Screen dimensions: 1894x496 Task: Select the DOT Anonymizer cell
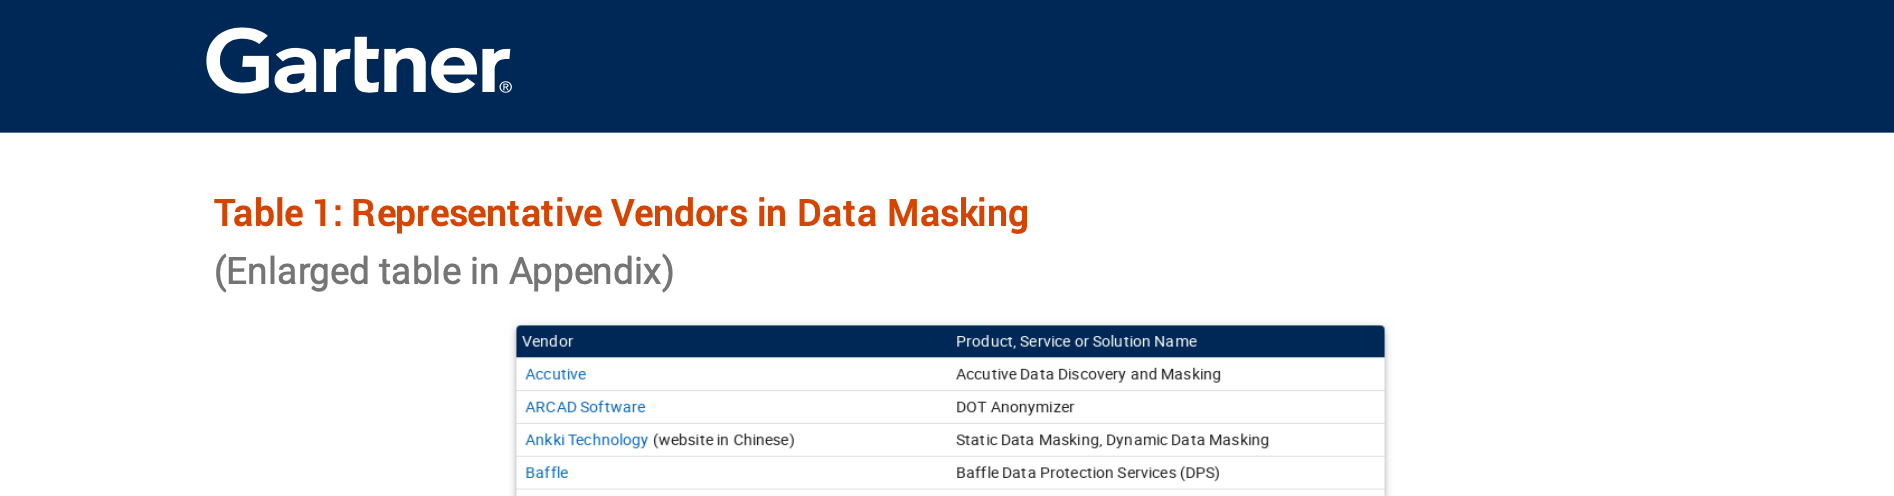tap(1015, 407)
